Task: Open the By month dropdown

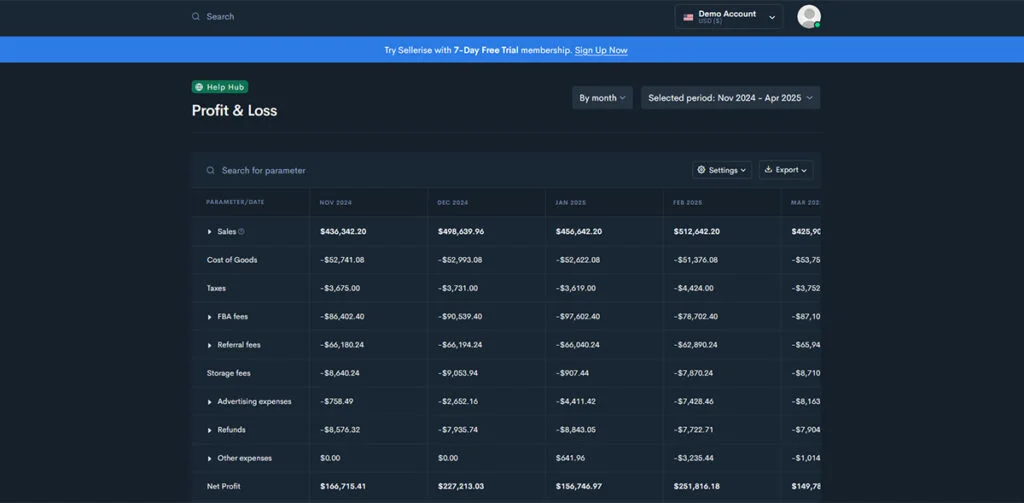Action: (x=602, y=98)
